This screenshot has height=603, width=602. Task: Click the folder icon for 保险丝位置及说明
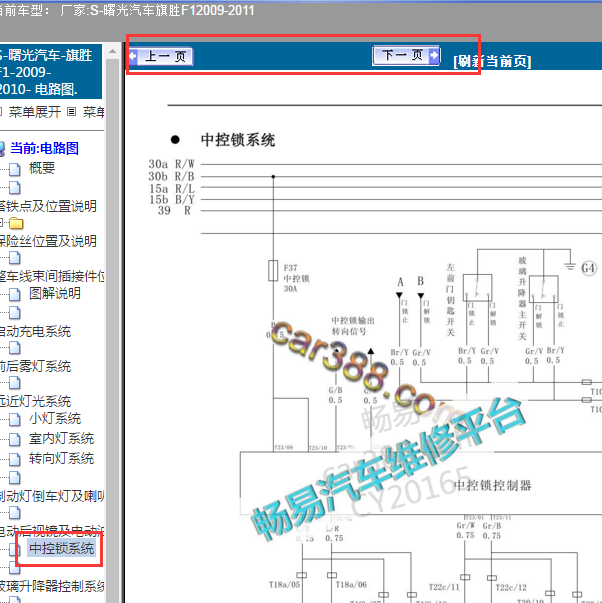click(x=16, y=223)
